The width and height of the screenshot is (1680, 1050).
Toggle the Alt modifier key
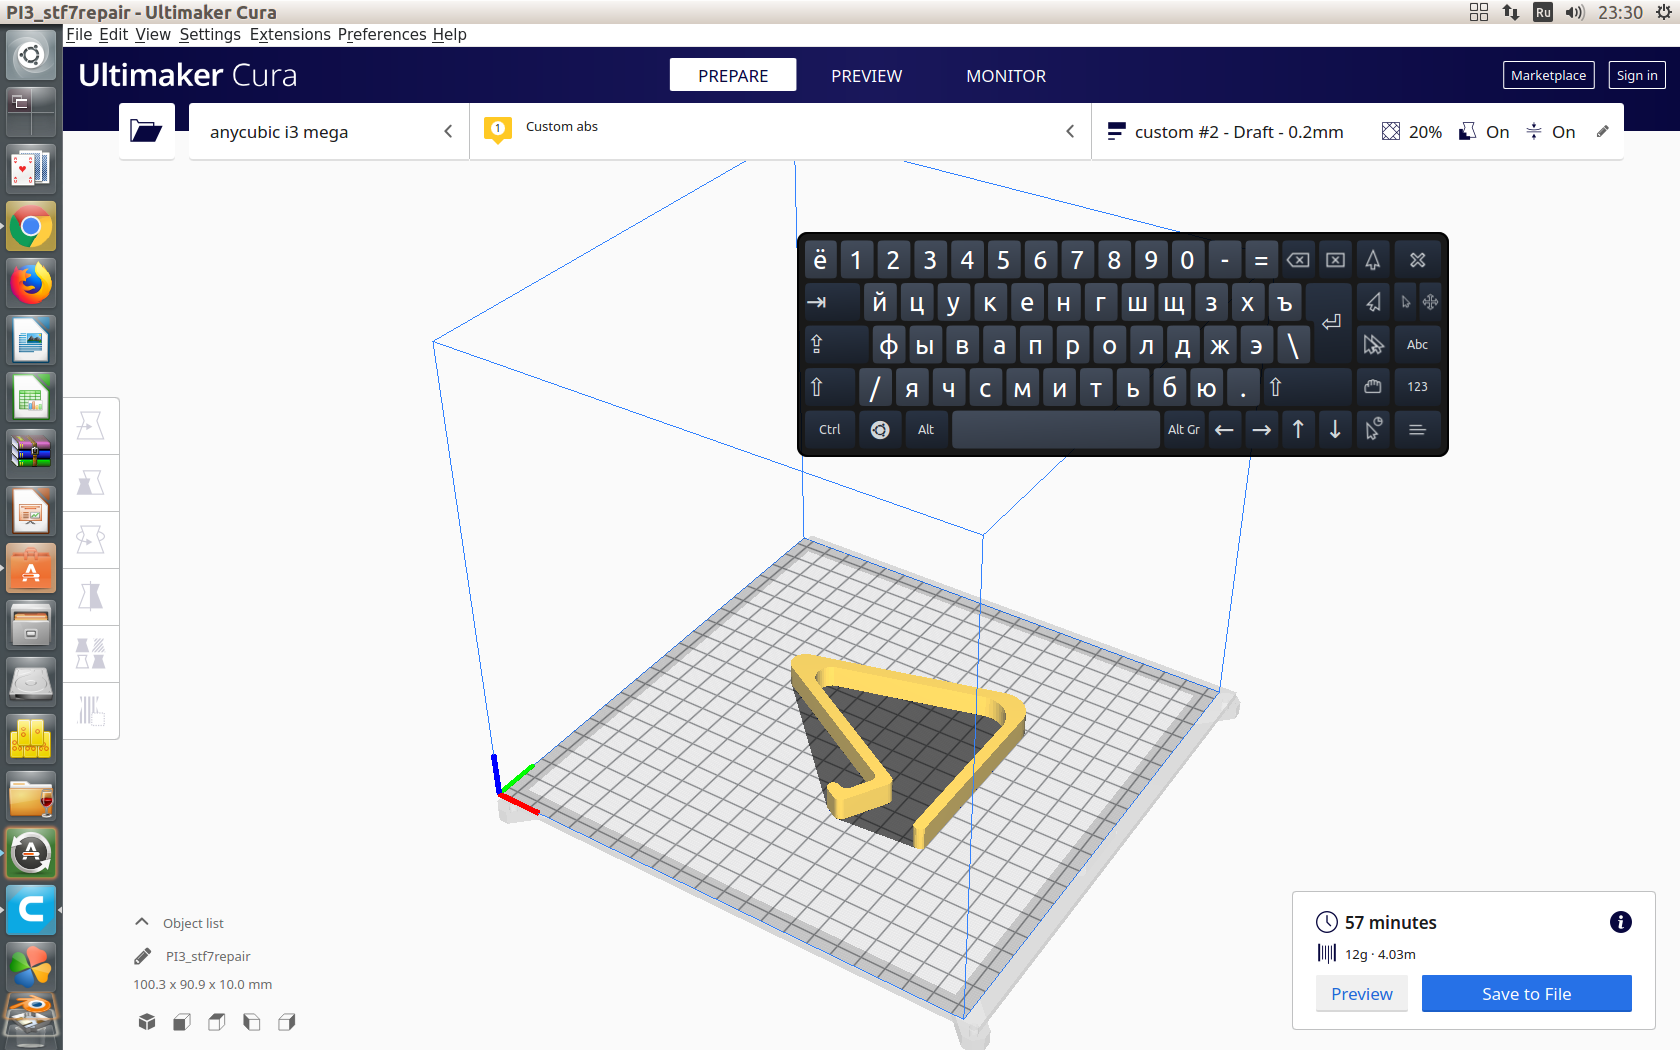click(x=926, y=430)
